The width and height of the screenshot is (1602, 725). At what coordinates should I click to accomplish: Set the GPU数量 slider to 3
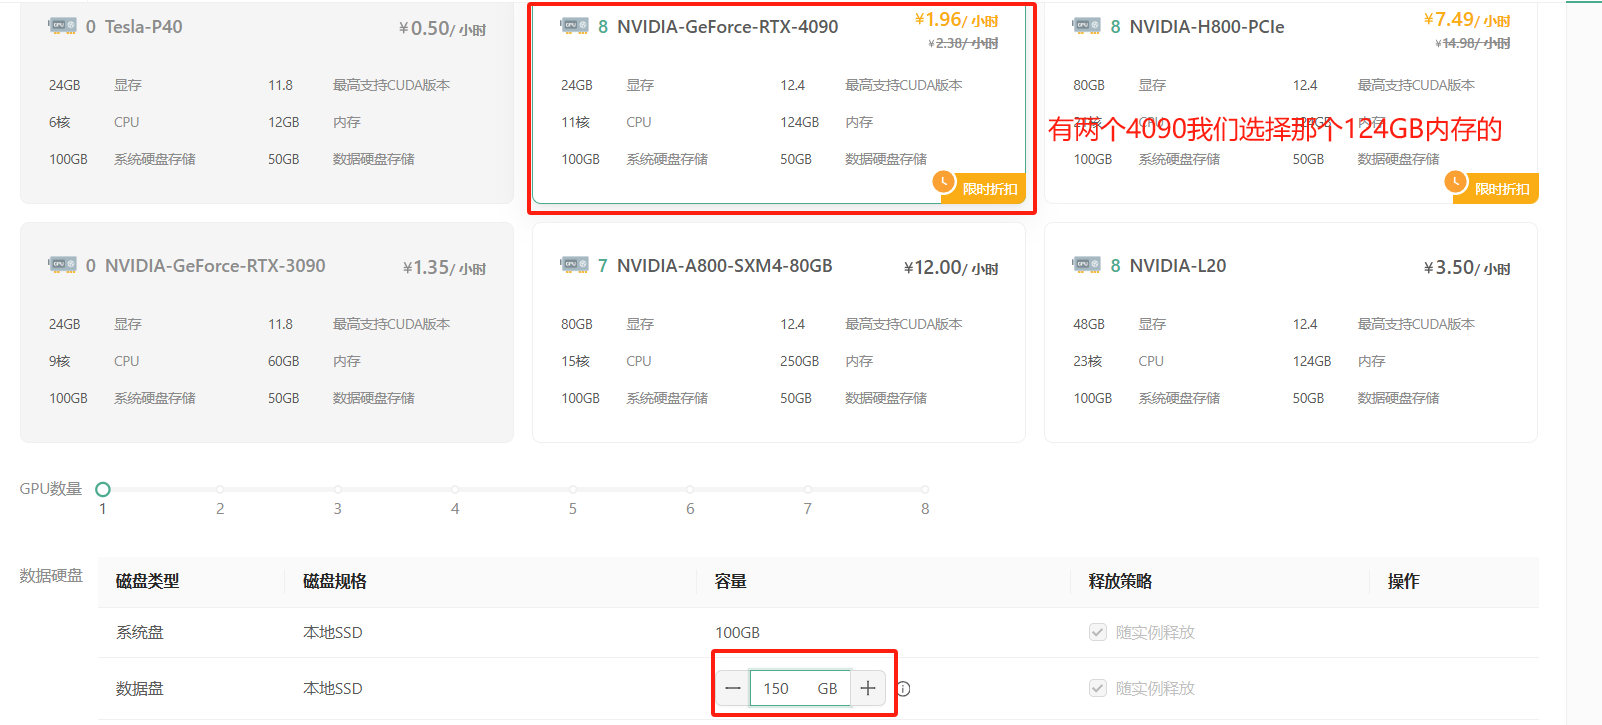click(x=338, y=489)
